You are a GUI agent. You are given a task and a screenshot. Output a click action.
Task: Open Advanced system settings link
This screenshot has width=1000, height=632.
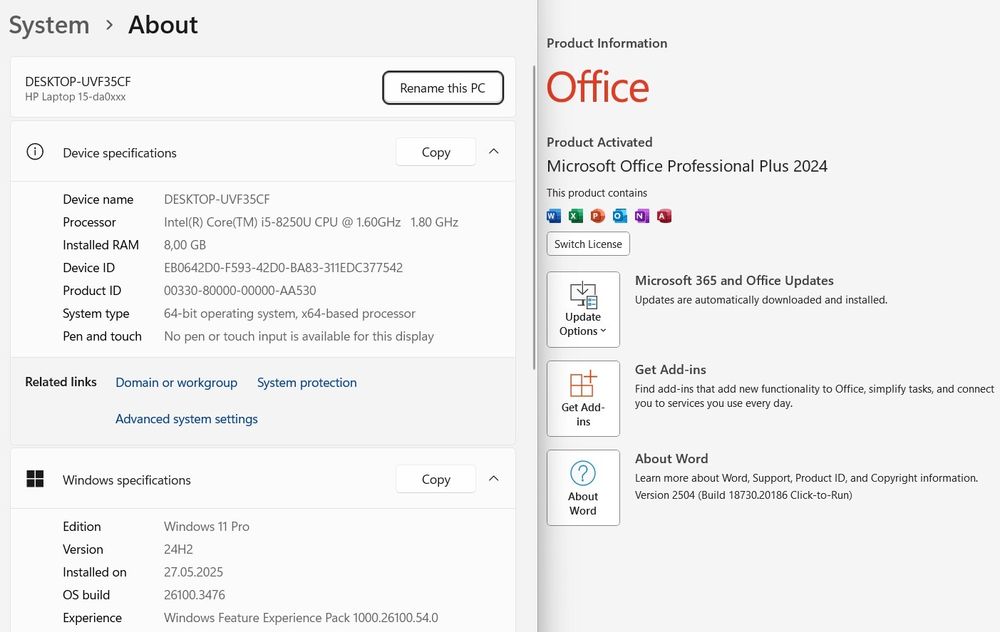[x=186, y=419]
